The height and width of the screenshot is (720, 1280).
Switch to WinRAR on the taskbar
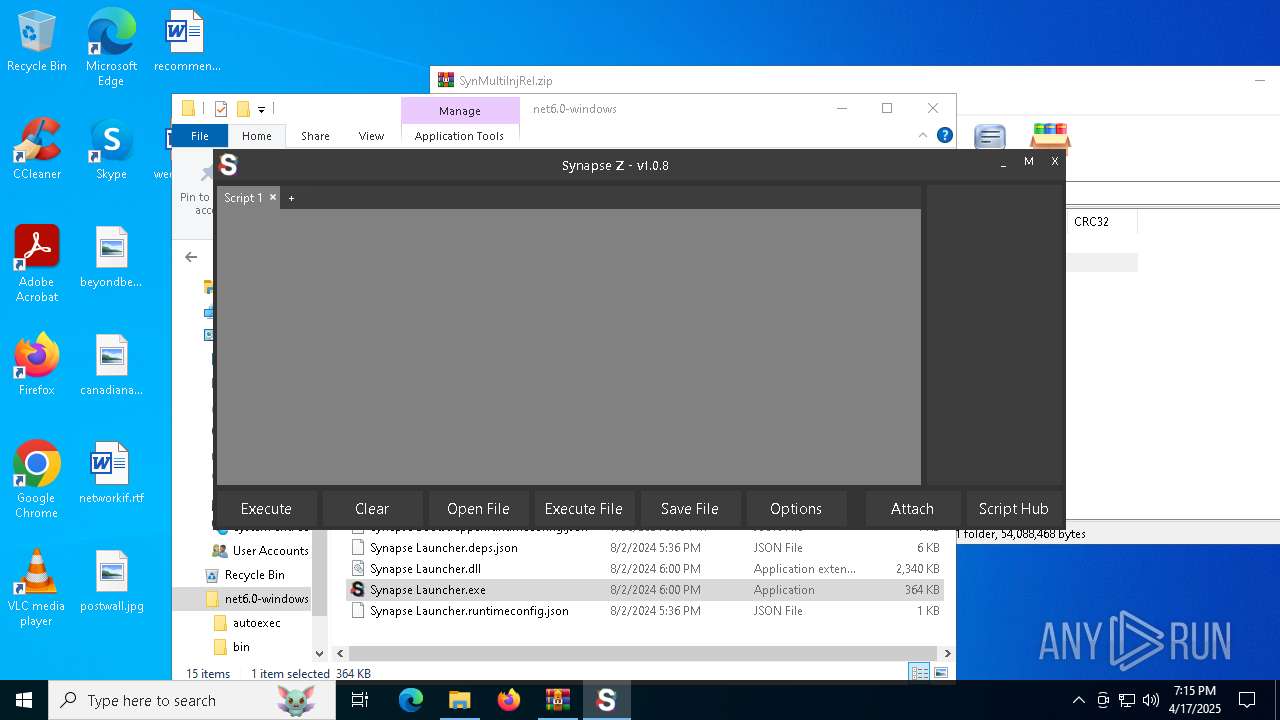pyautogui.click(x=557, y=700)
